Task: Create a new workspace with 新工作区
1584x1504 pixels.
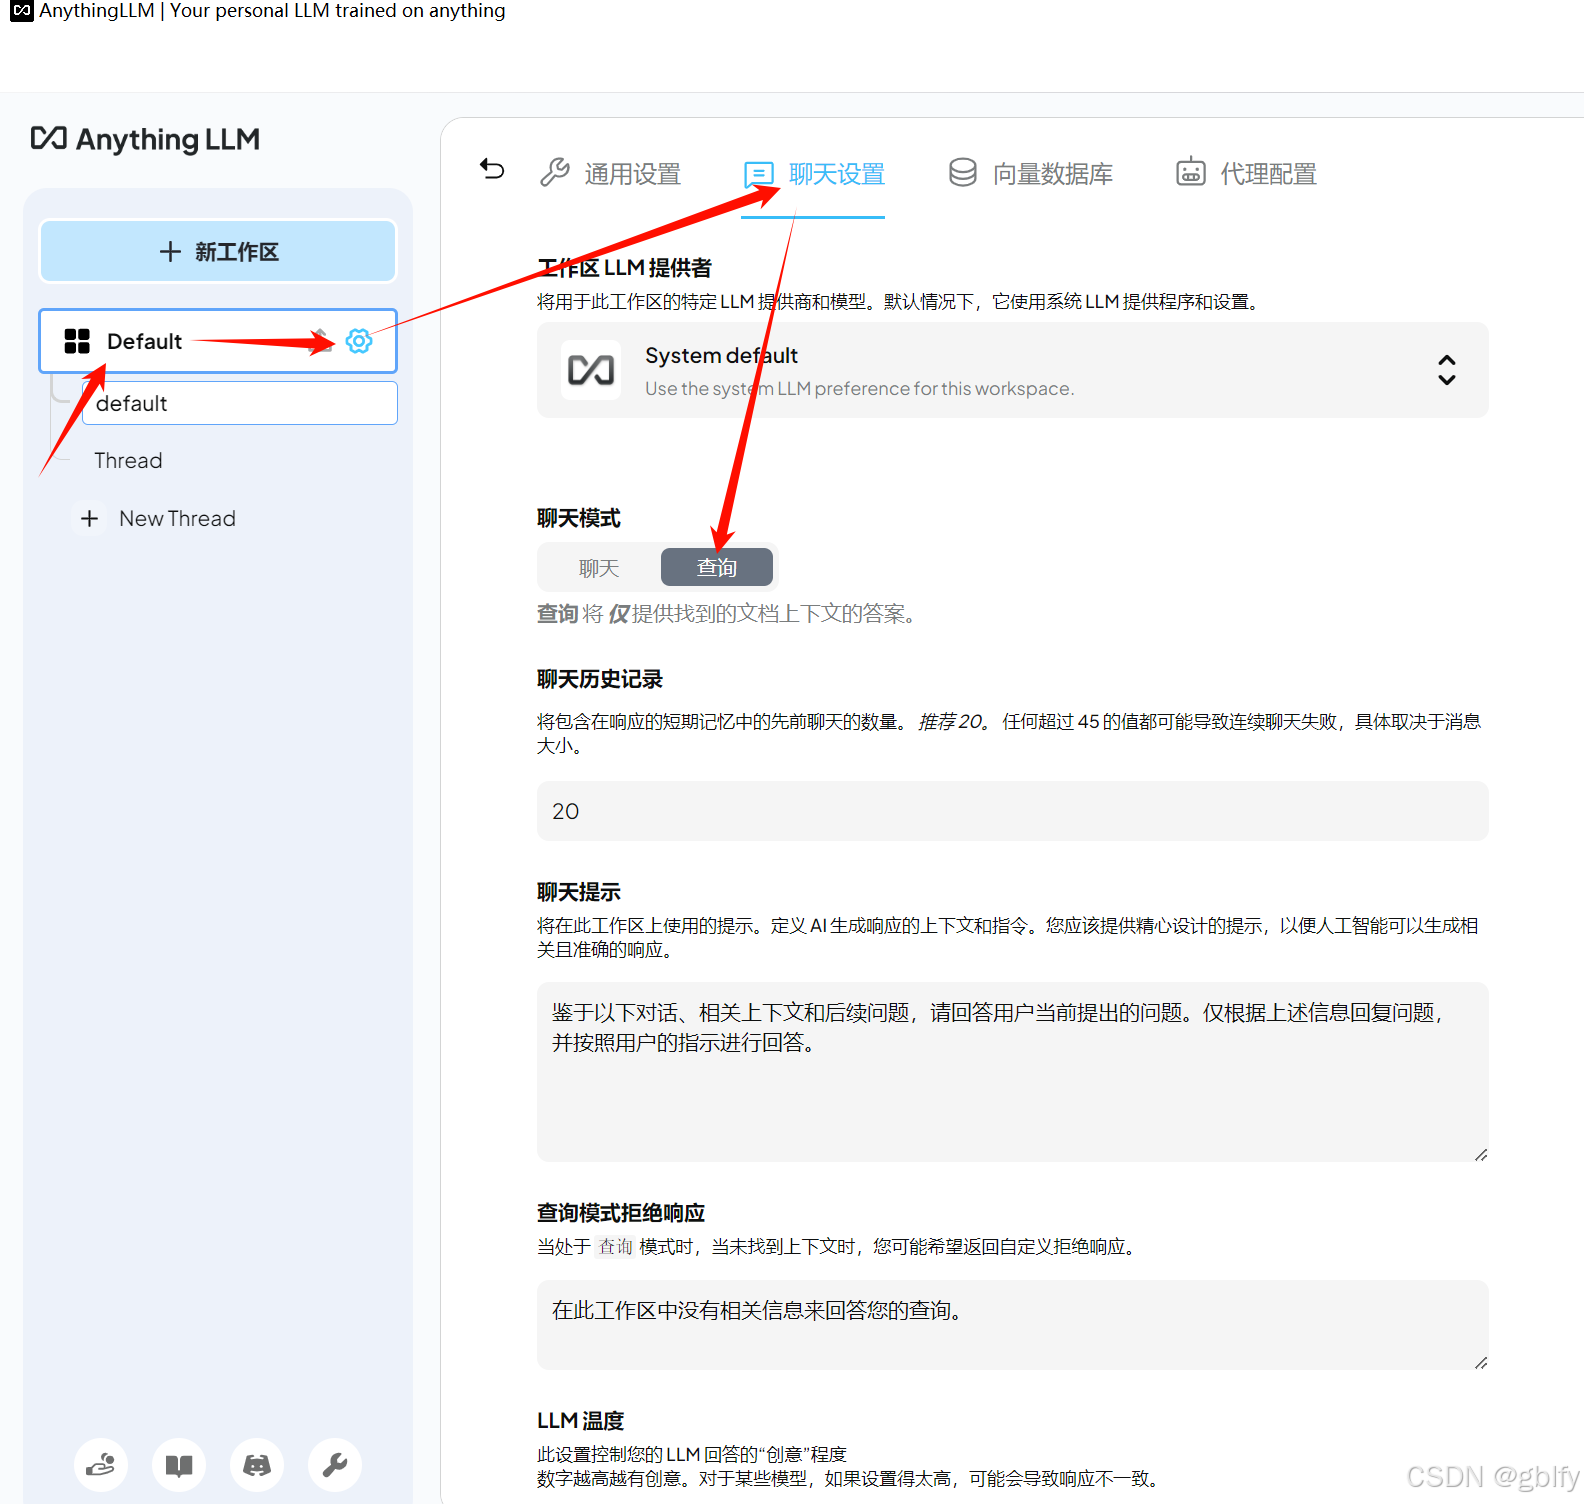Action: (x=218, y=251)
